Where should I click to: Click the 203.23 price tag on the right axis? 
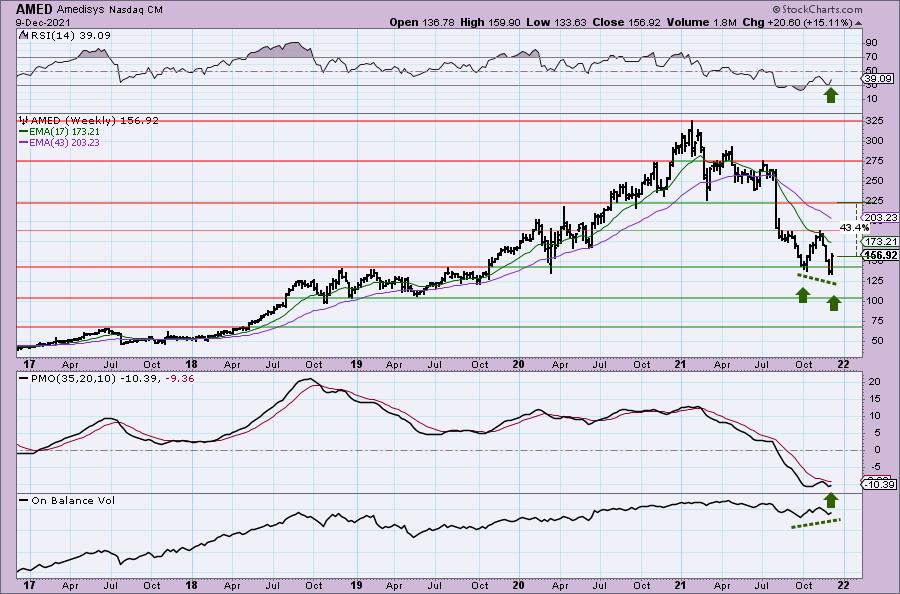[880, 218]
